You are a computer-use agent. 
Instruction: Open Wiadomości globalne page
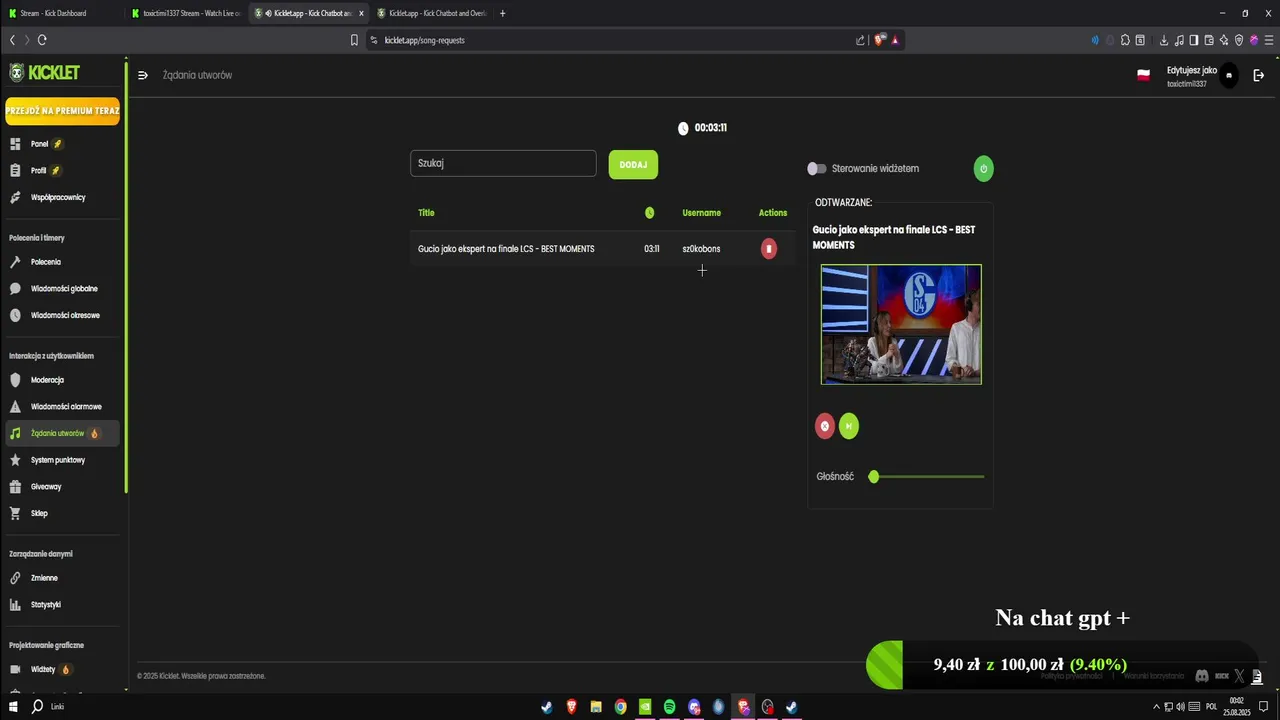[x=60, y=289]
